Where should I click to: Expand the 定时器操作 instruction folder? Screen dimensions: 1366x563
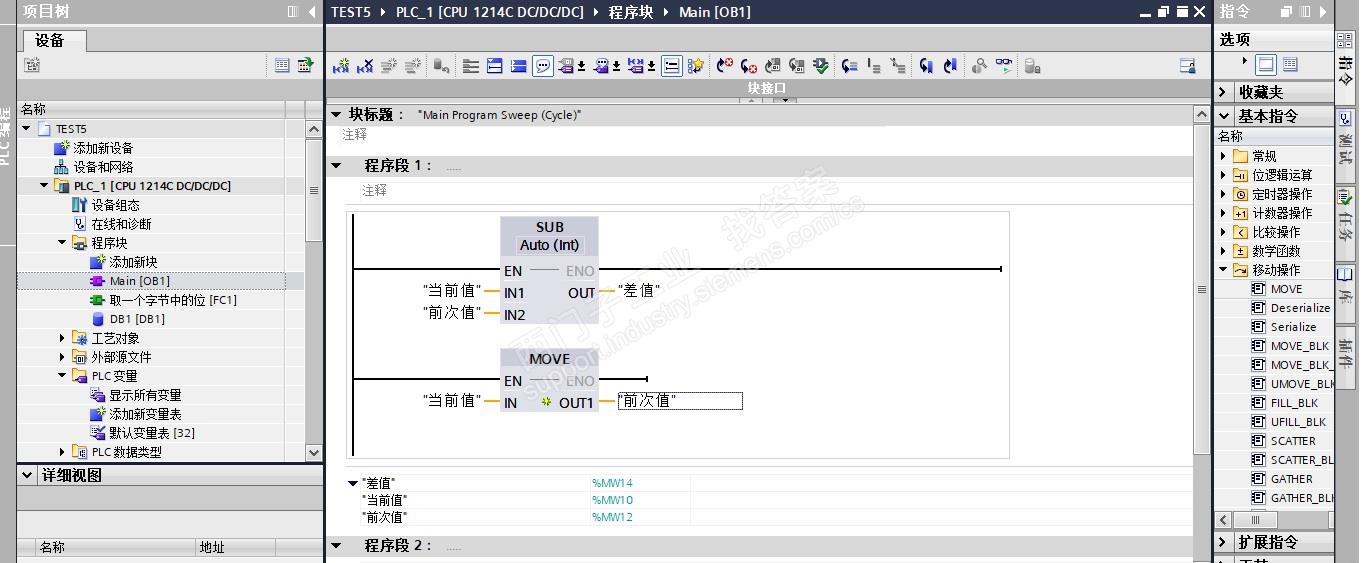1223,194
